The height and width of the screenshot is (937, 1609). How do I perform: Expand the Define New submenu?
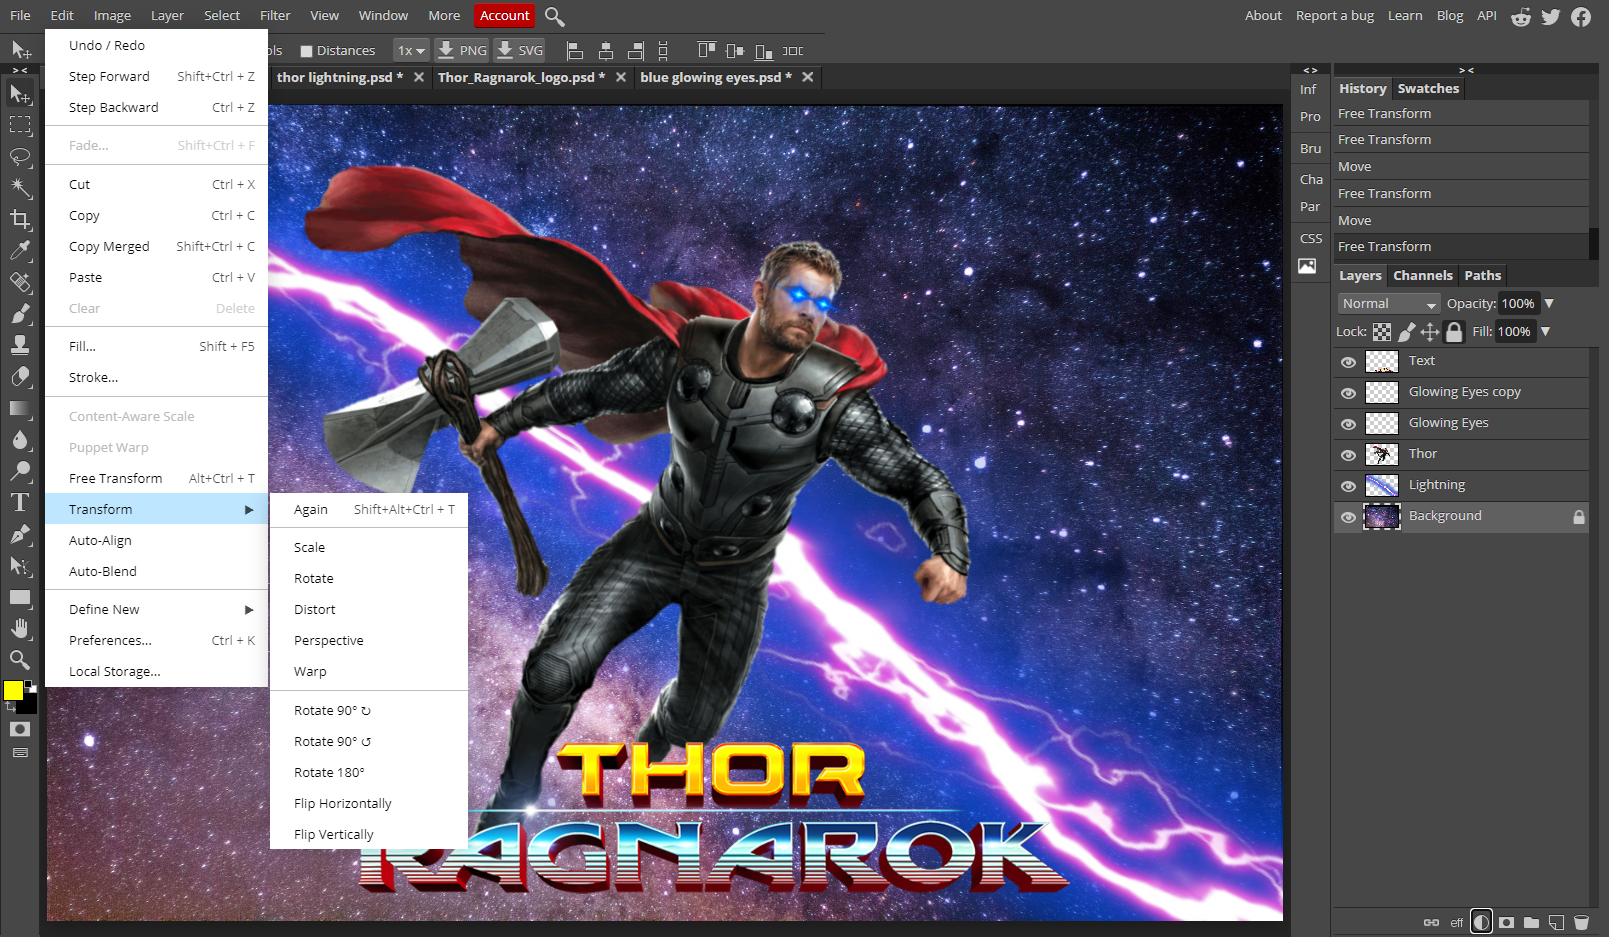click(x=158, y=609)
